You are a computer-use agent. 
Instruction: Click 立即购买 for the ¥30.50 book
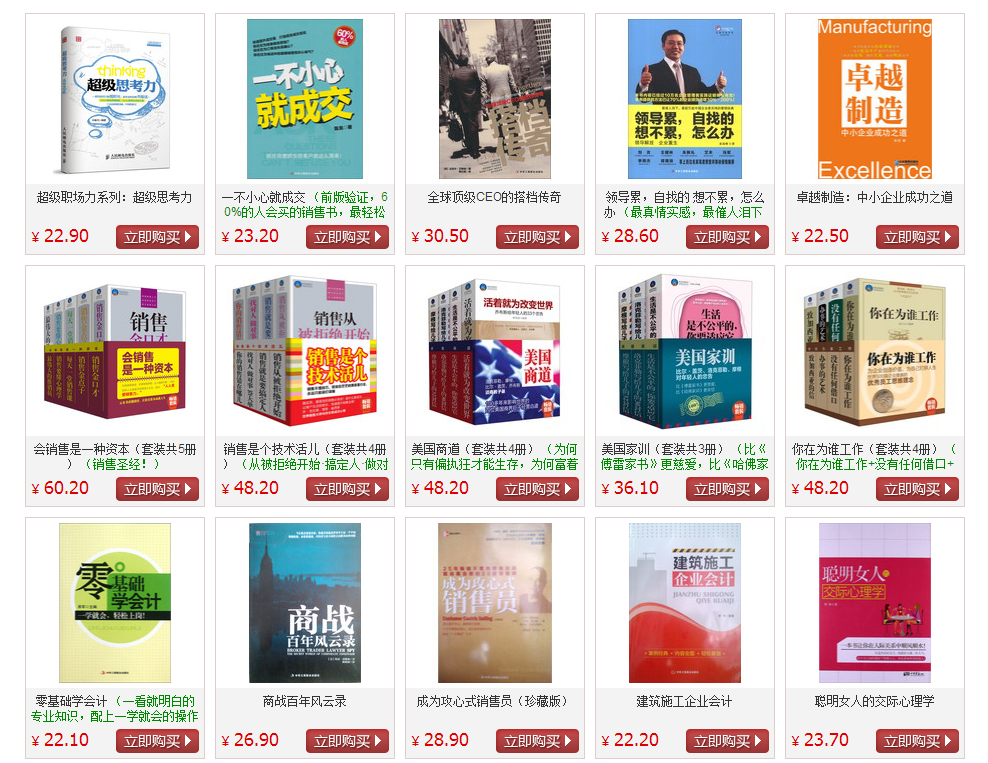(537, 237)
